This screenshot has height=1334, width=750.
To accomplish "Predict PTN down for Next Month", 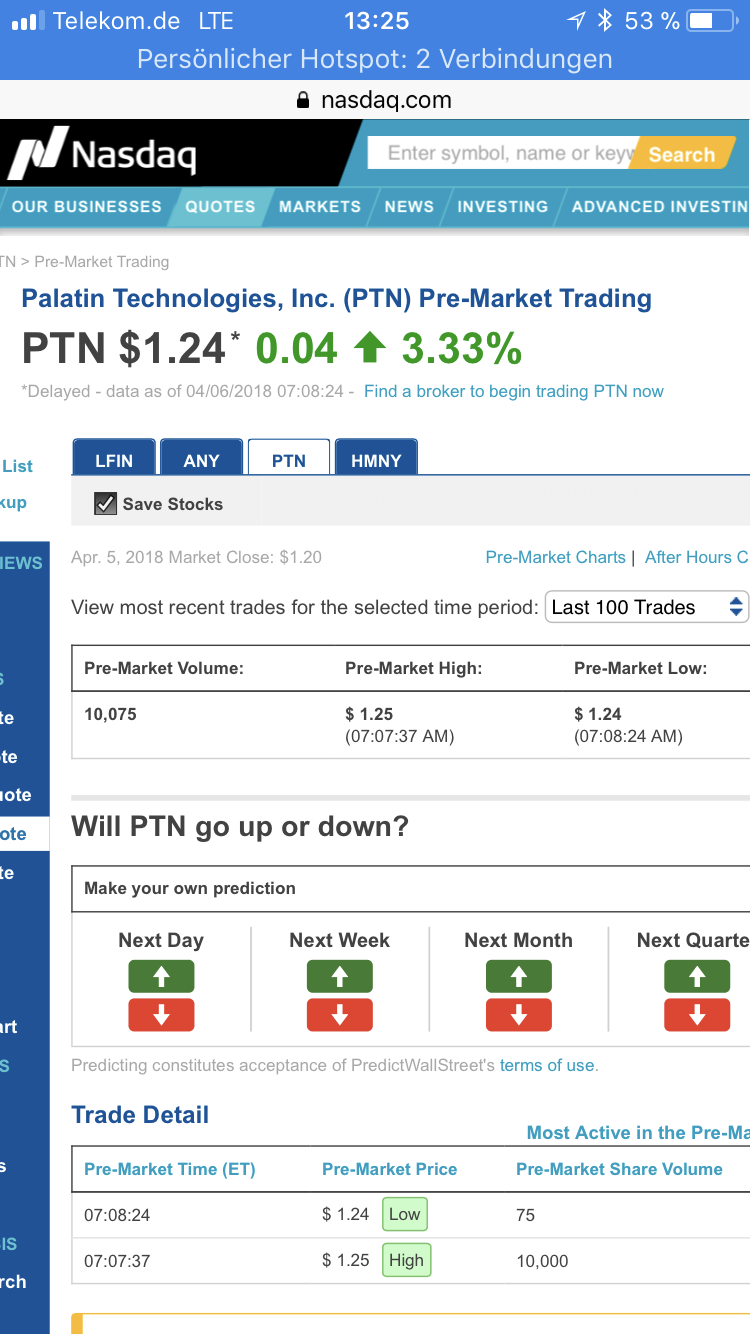I will [518, 1014].
